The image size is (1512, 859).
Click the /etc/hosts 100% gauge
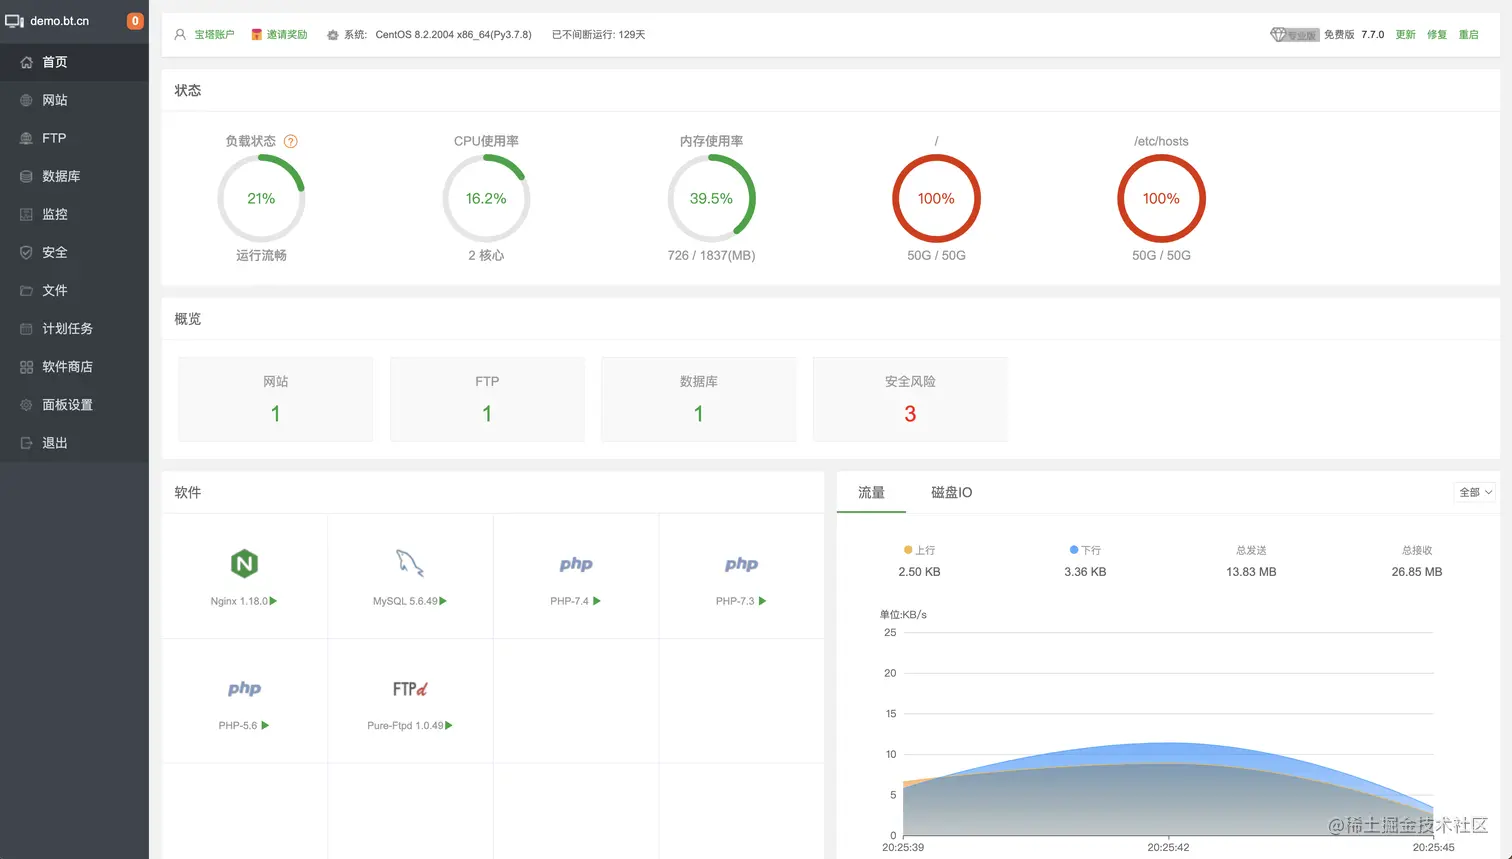(x=1161, y=198)
